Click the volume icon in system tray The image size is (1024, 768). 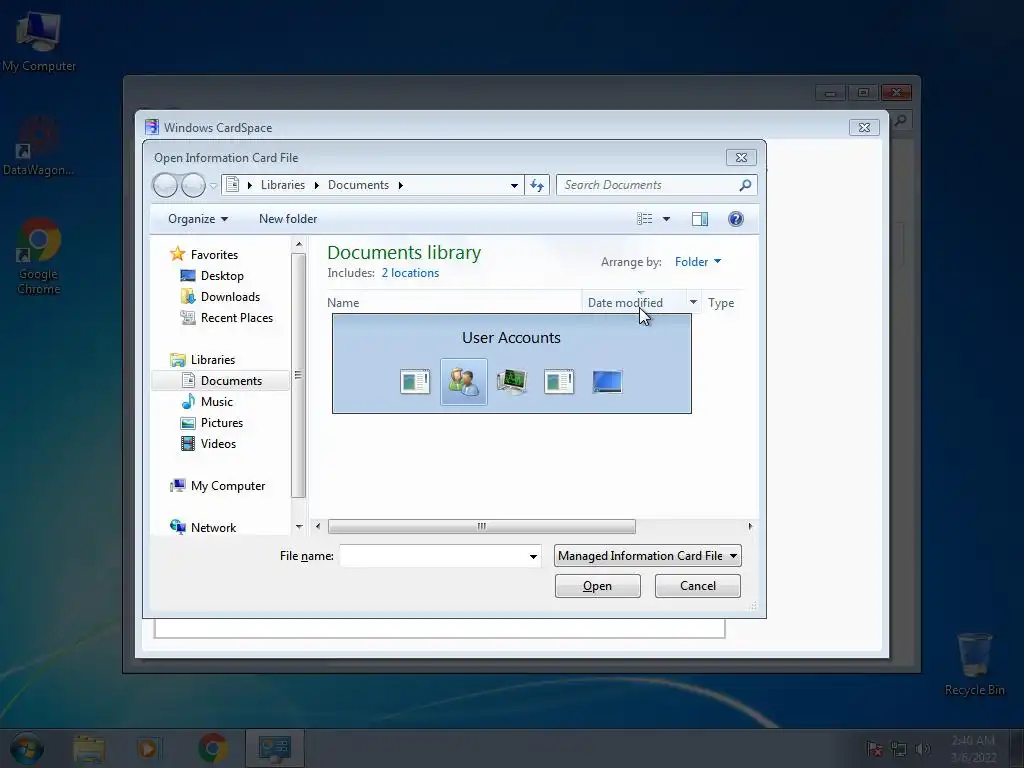(x=922, y=749)
